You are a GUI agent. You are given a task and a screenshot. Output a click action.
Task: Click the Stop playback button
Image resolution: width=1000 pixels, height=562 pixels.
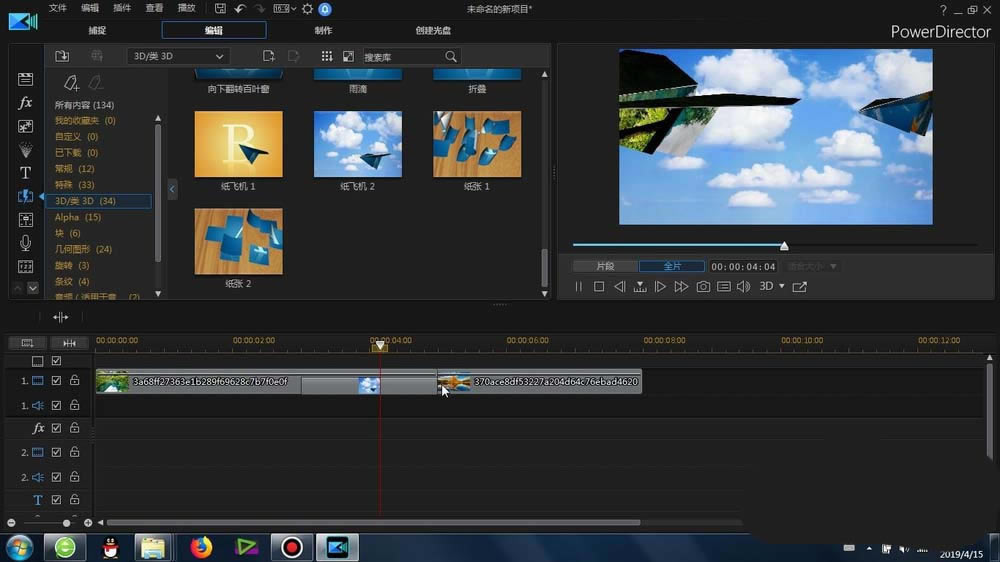click(599, 287)
